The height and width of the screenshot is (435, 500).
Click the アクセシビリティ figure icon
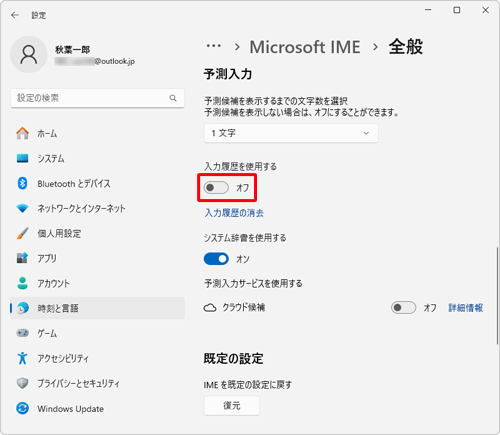(22, 358)
